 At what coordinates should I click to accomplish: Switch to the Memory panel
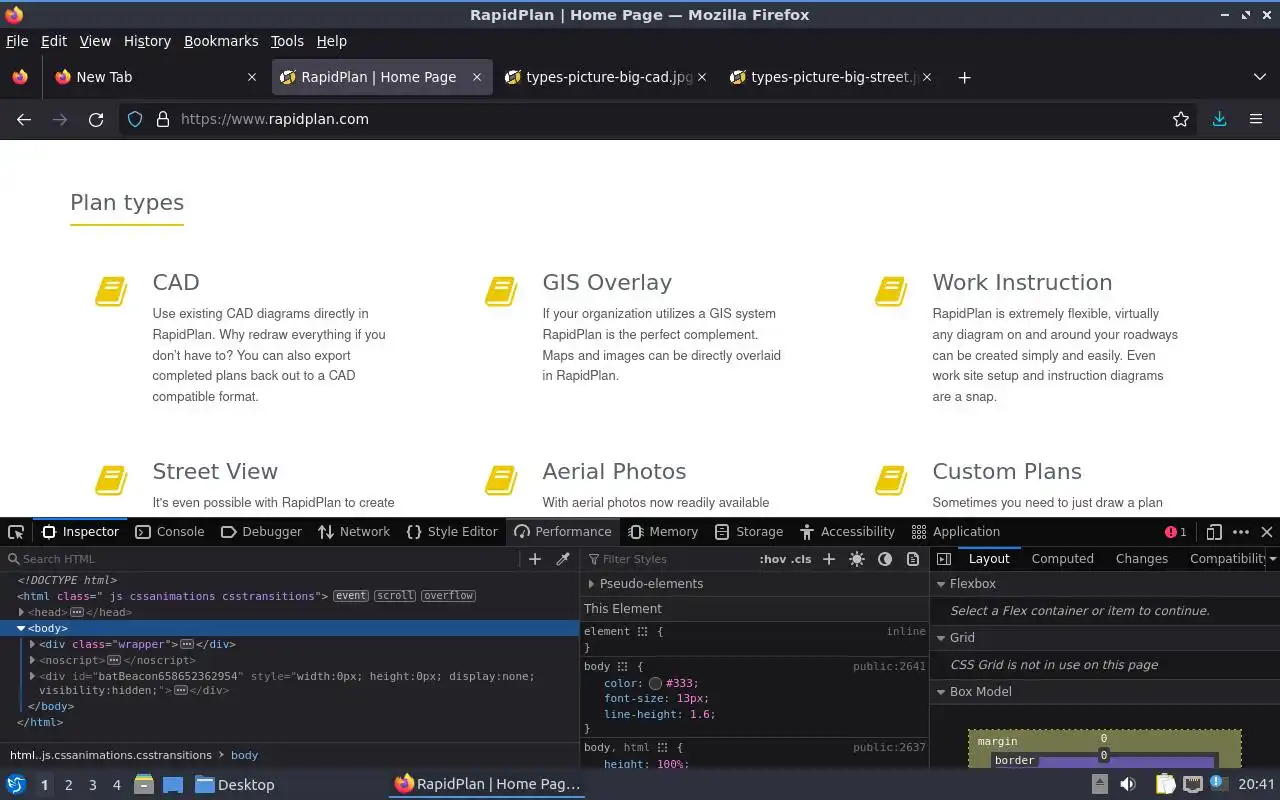point(662,532)
